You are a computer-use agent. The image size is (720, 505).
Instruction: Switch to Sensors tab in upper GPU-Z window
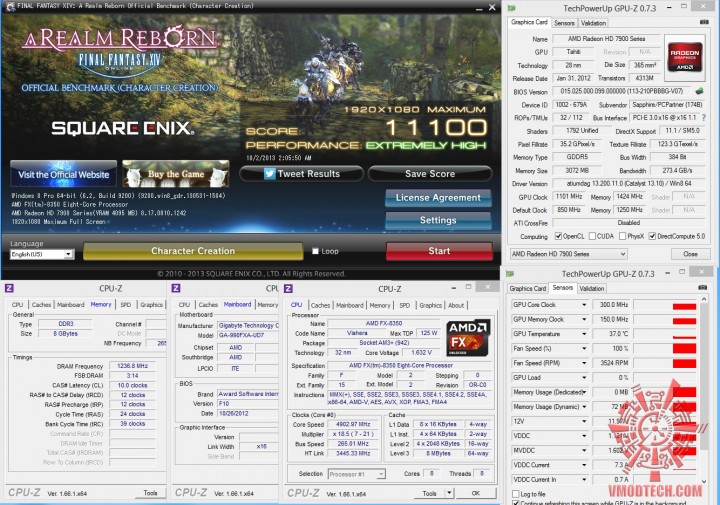coord(564,23)
